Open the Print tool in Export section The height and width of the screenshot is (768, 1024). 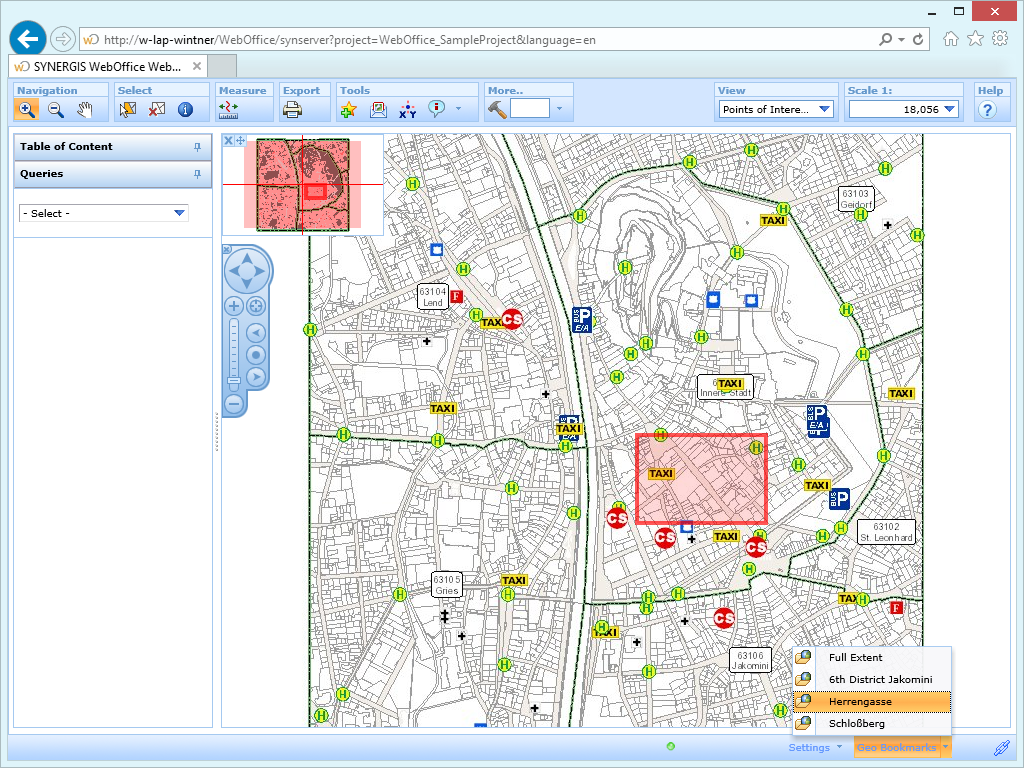tap(293, 110)
